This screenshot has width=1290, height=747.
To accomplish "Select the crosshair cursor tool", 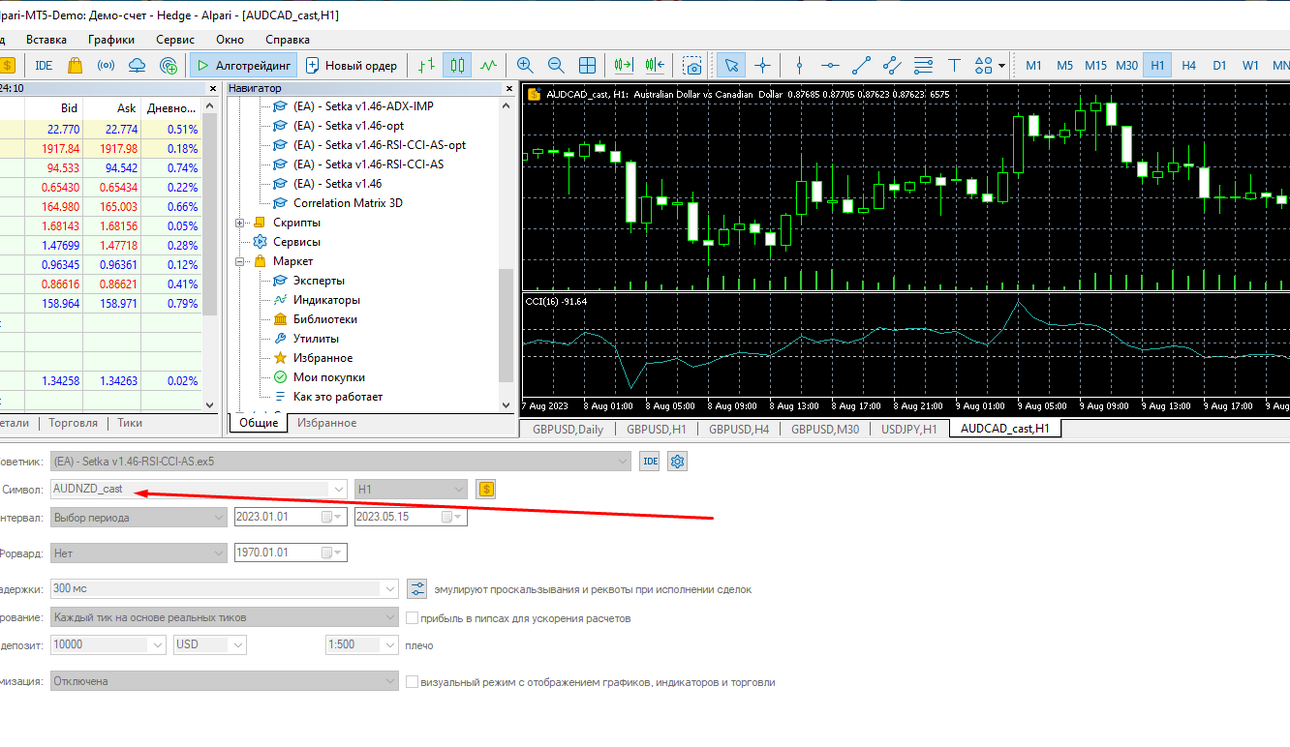I will (x=763, y=65).
